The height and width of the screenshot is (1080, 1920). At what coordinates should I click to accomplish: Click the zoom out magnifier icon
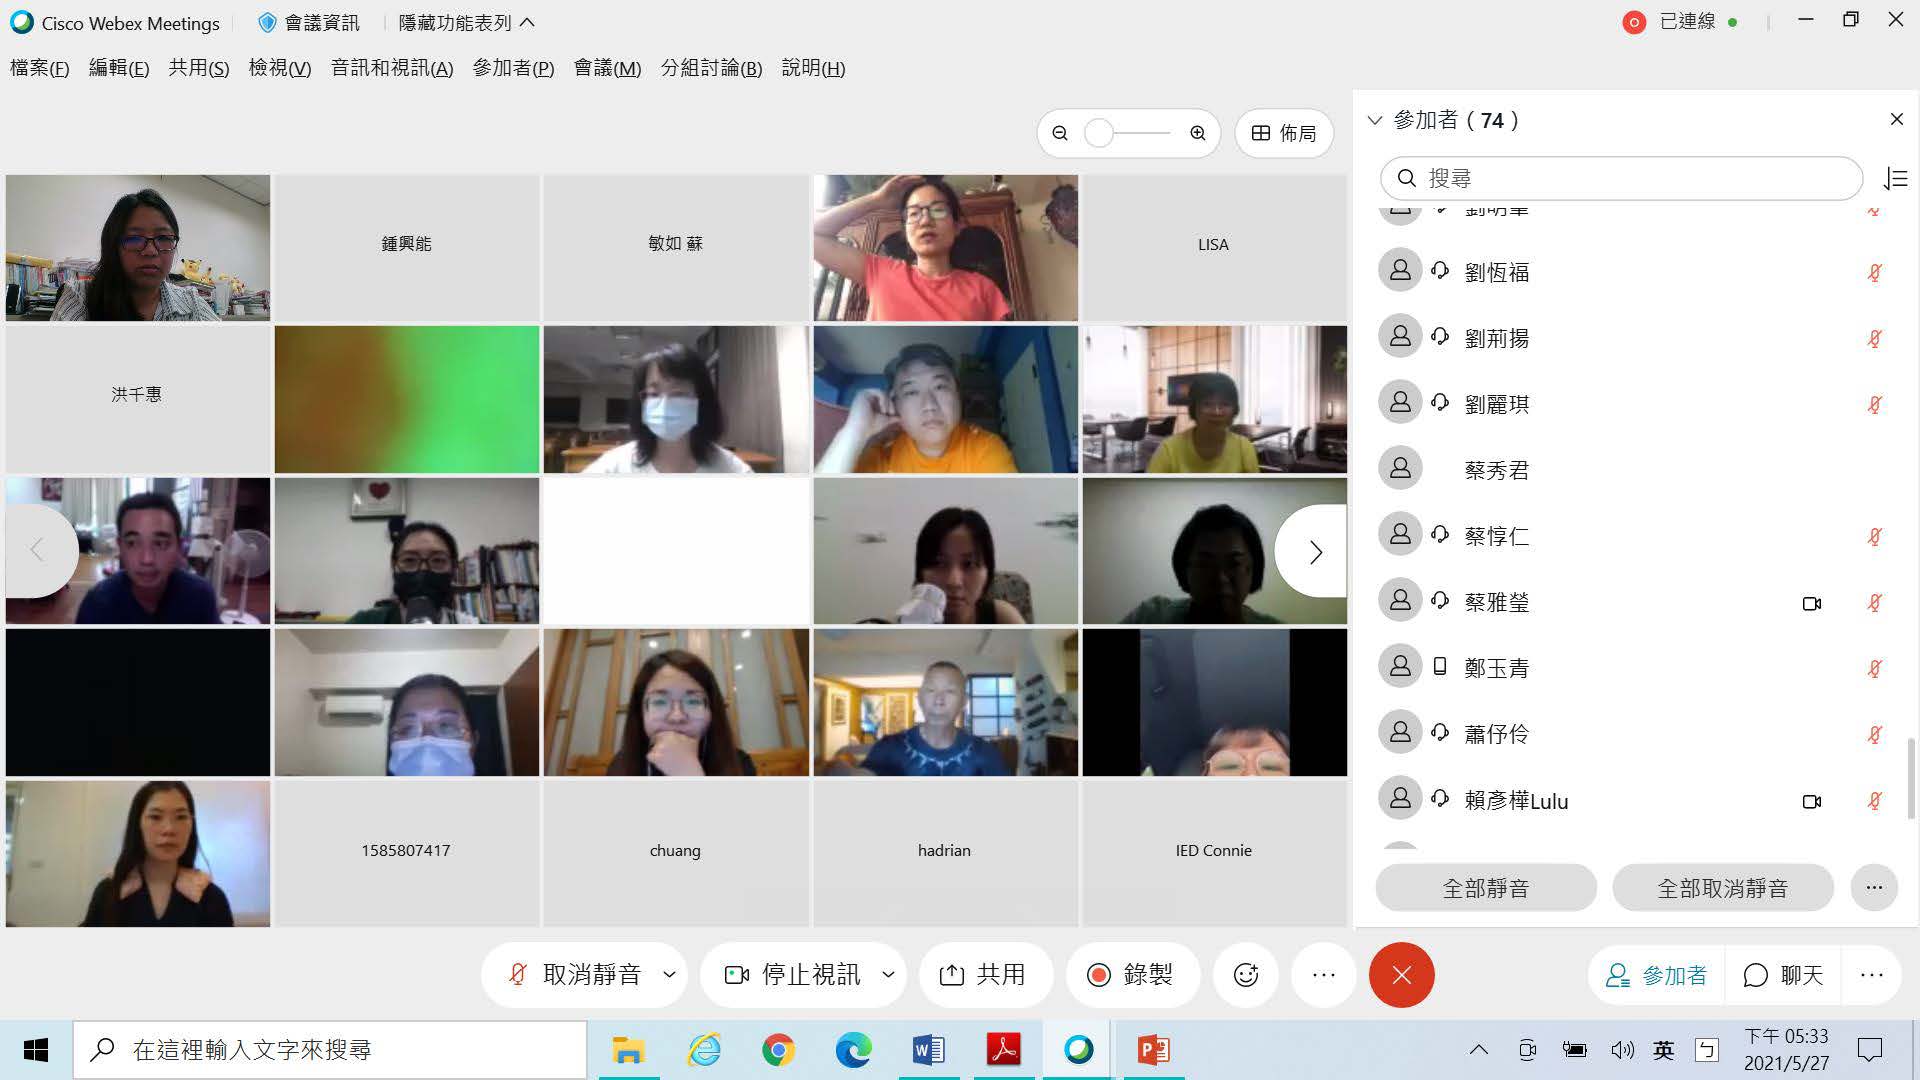pyautogui.click(x=1060, y=133)
